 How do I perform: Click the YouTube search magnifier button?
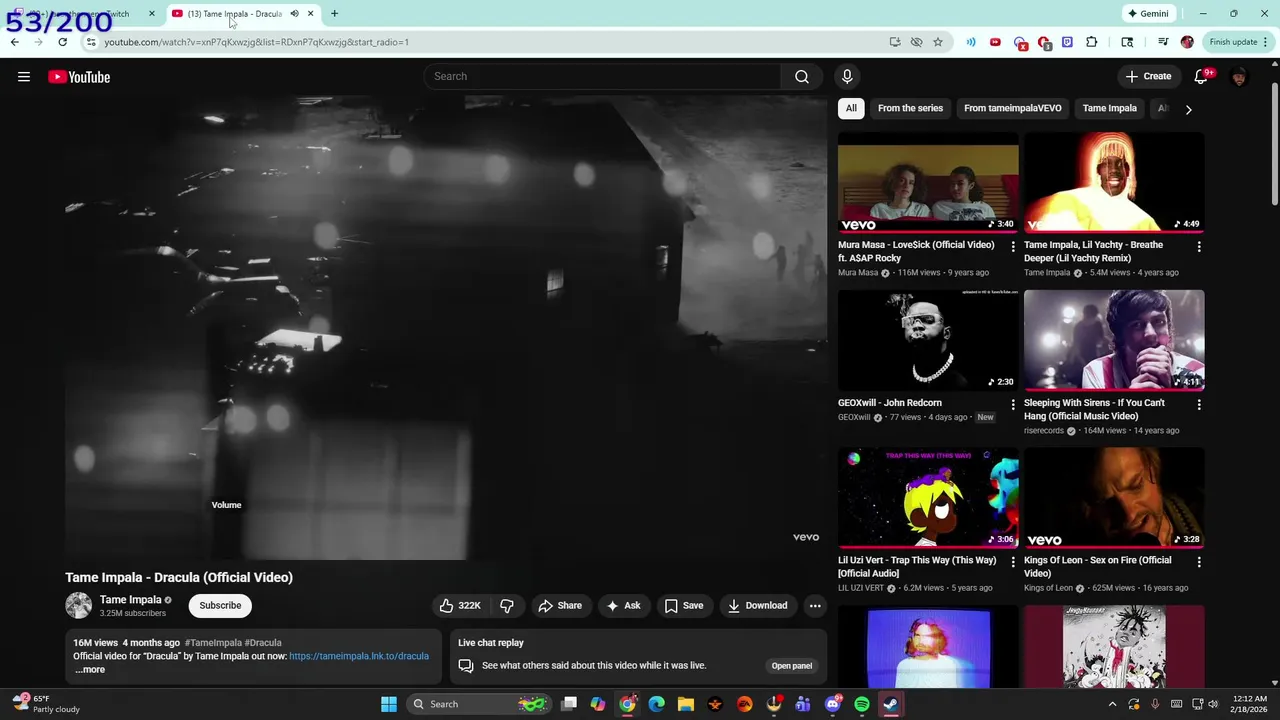[x=802, y=77]
